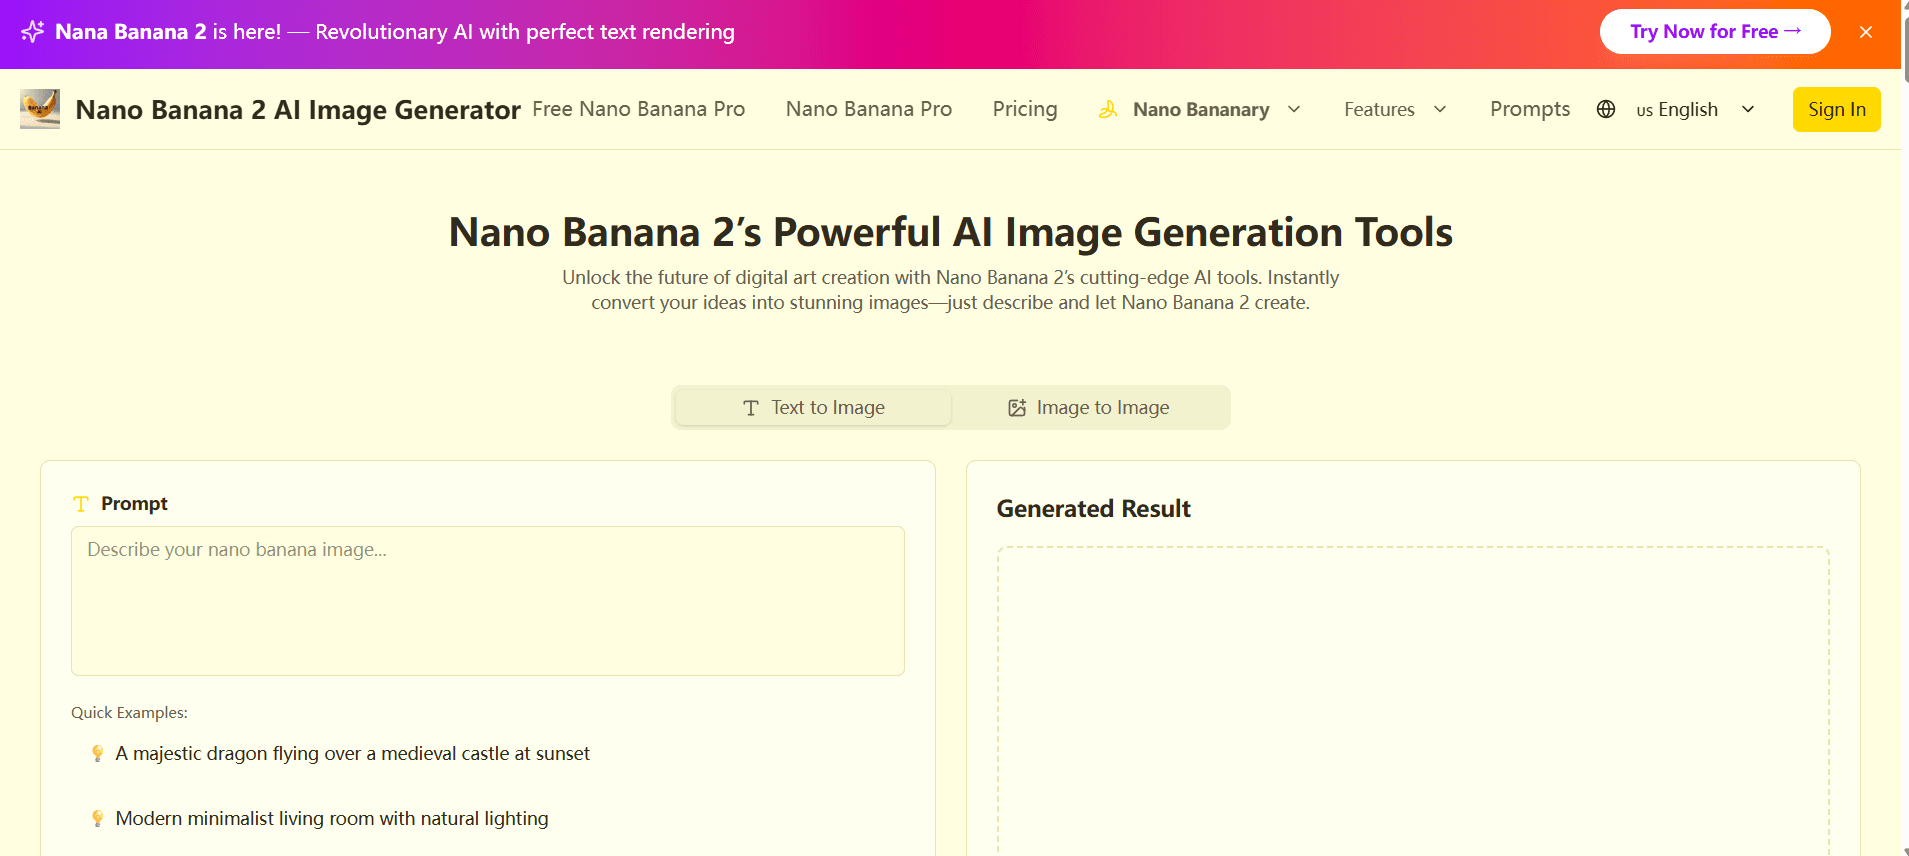The height and width of the screenshot is (856, 1909).
Task: Click the Sign In button
Action: coord(1837,109)
